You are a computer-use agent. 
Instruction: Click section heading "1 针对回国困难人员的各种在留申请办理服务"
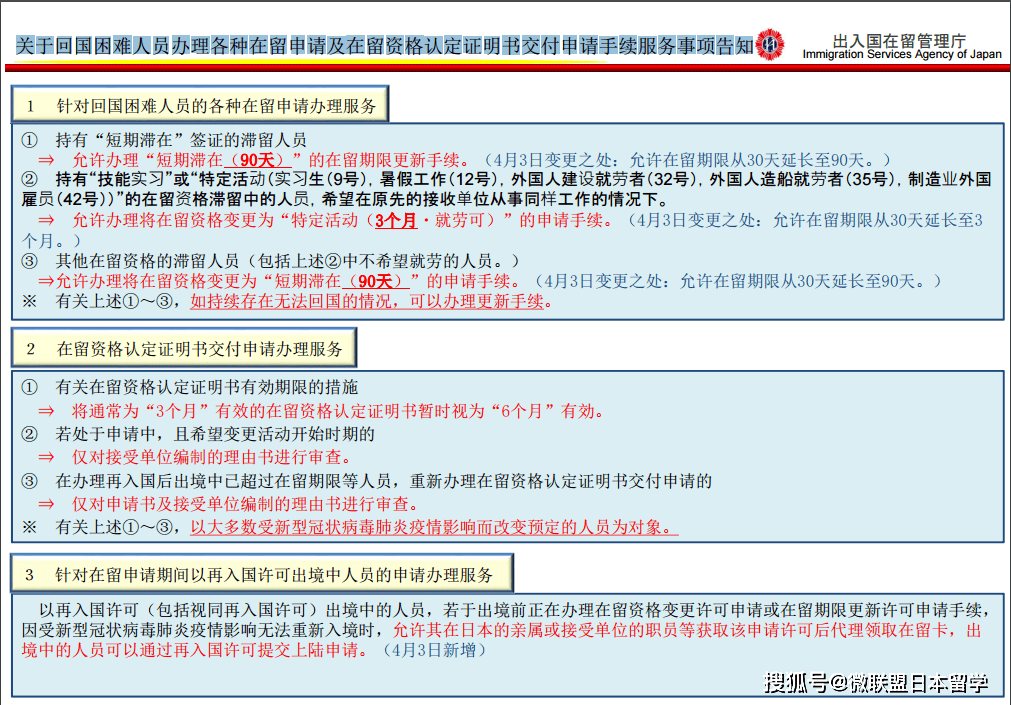coord(200,105)
